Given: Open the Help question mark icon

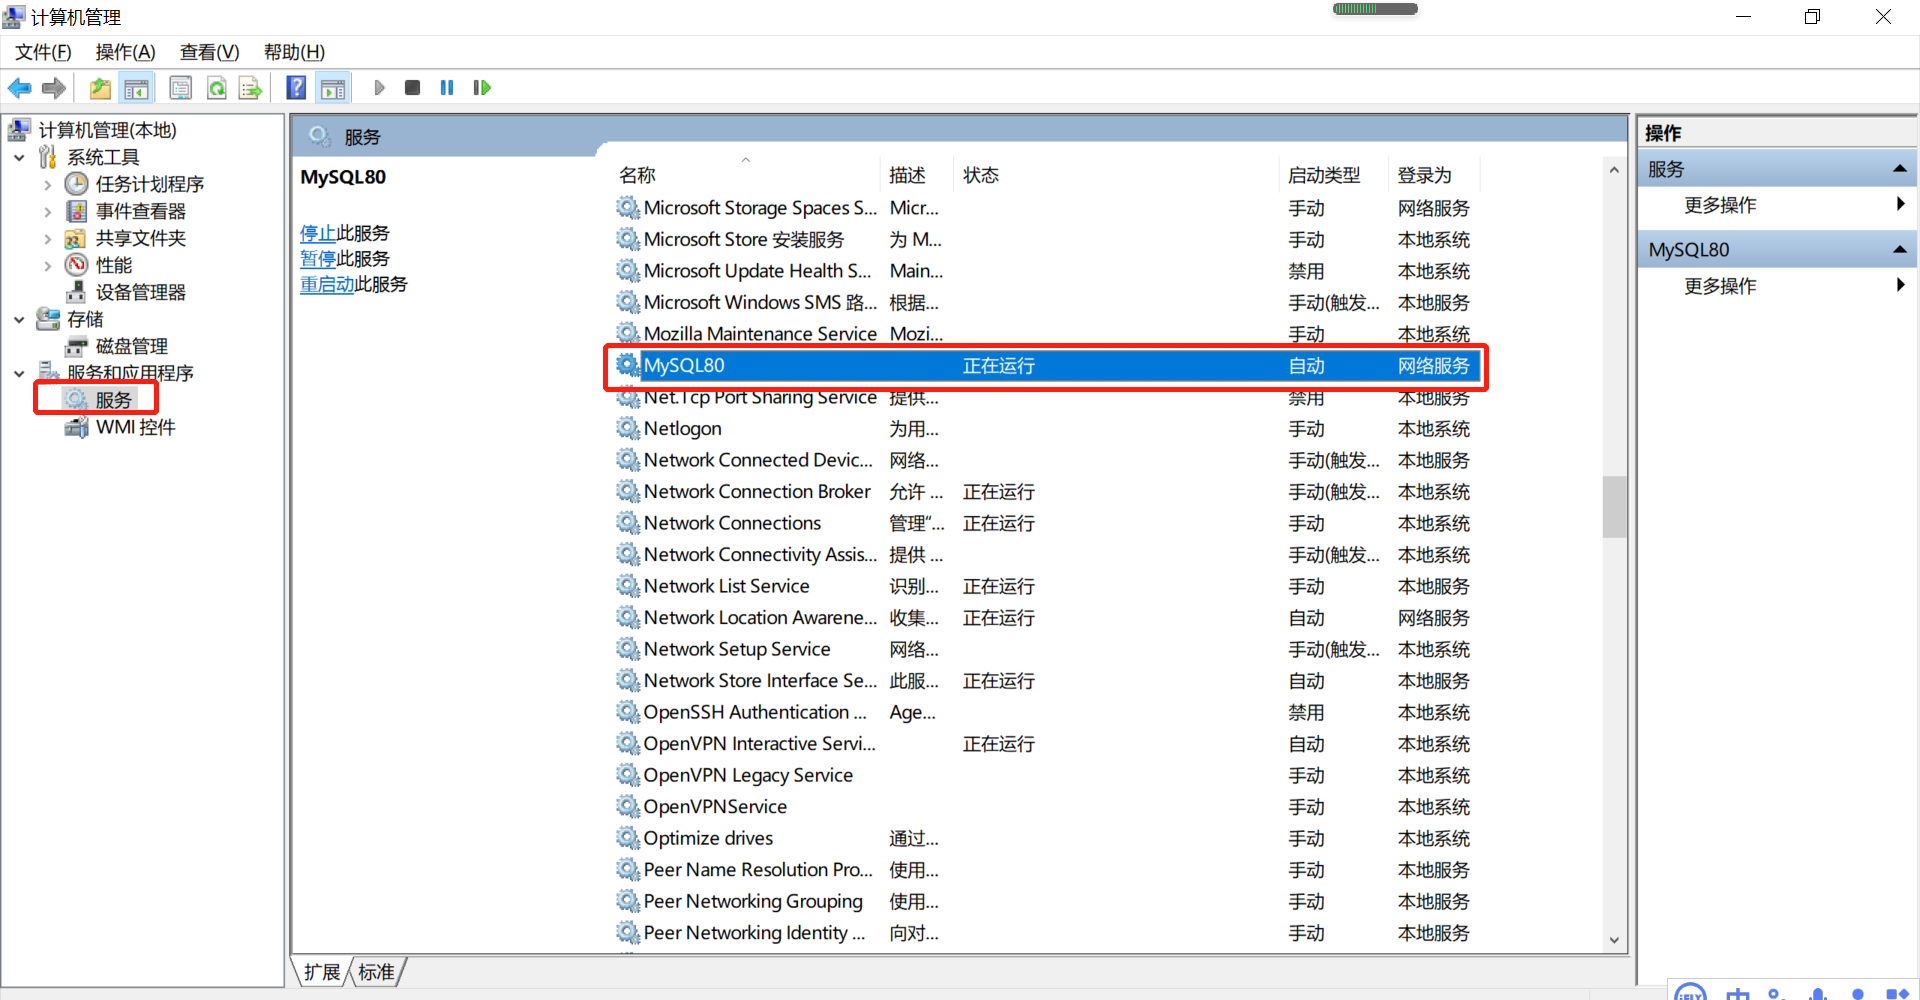Looking at the screenshot, I should click(296, 88).
